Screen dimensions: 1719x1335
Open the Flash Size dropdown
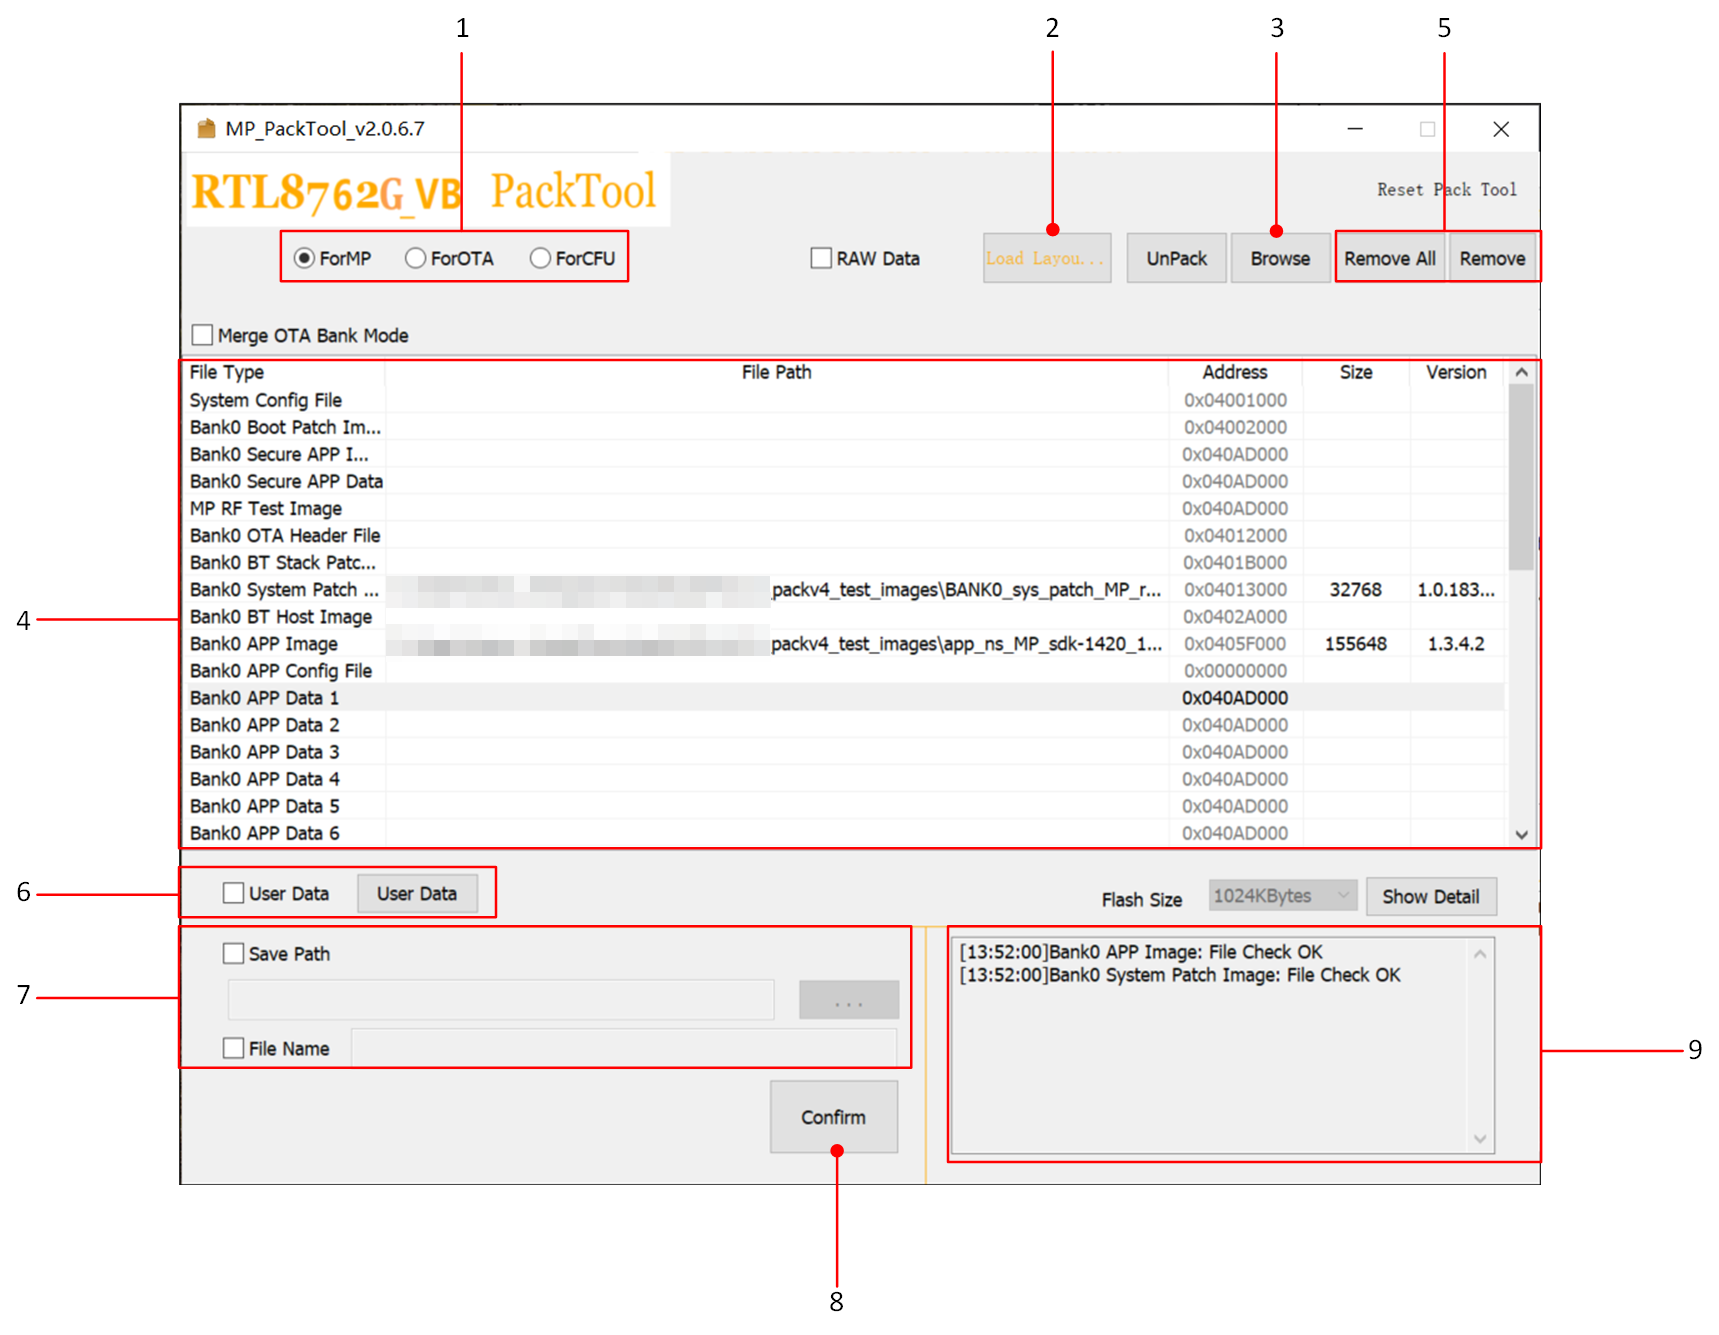point(1281,896)
